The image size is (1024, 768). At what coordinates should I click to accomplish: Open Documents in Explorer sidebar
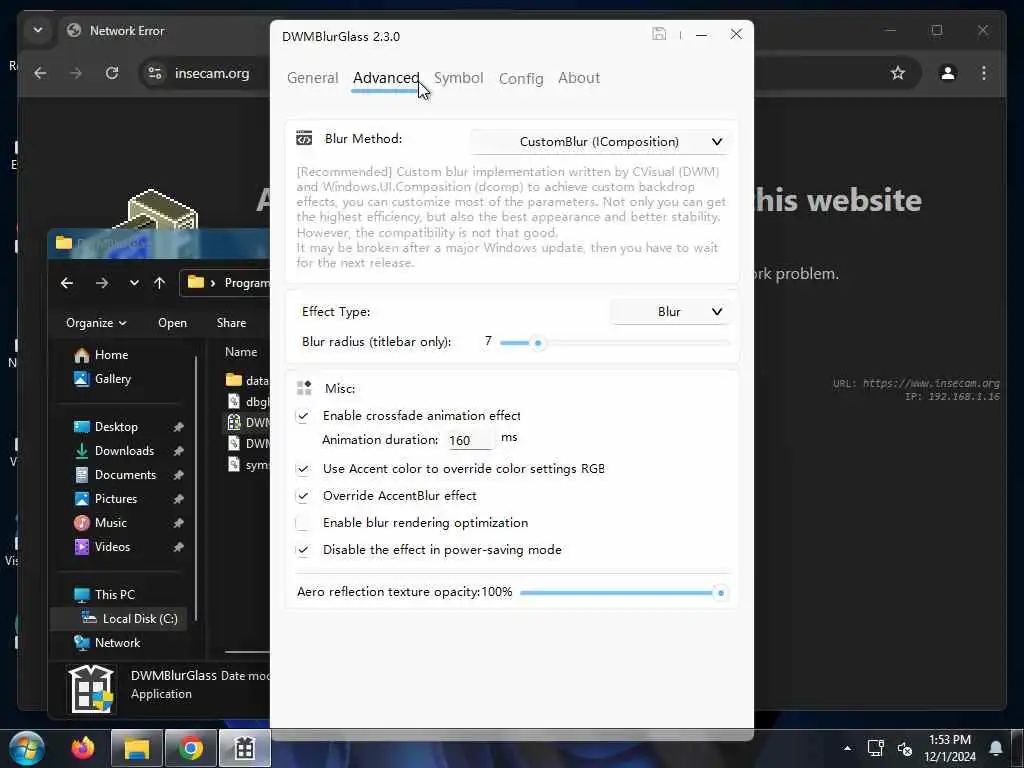[x=115, y=475]
